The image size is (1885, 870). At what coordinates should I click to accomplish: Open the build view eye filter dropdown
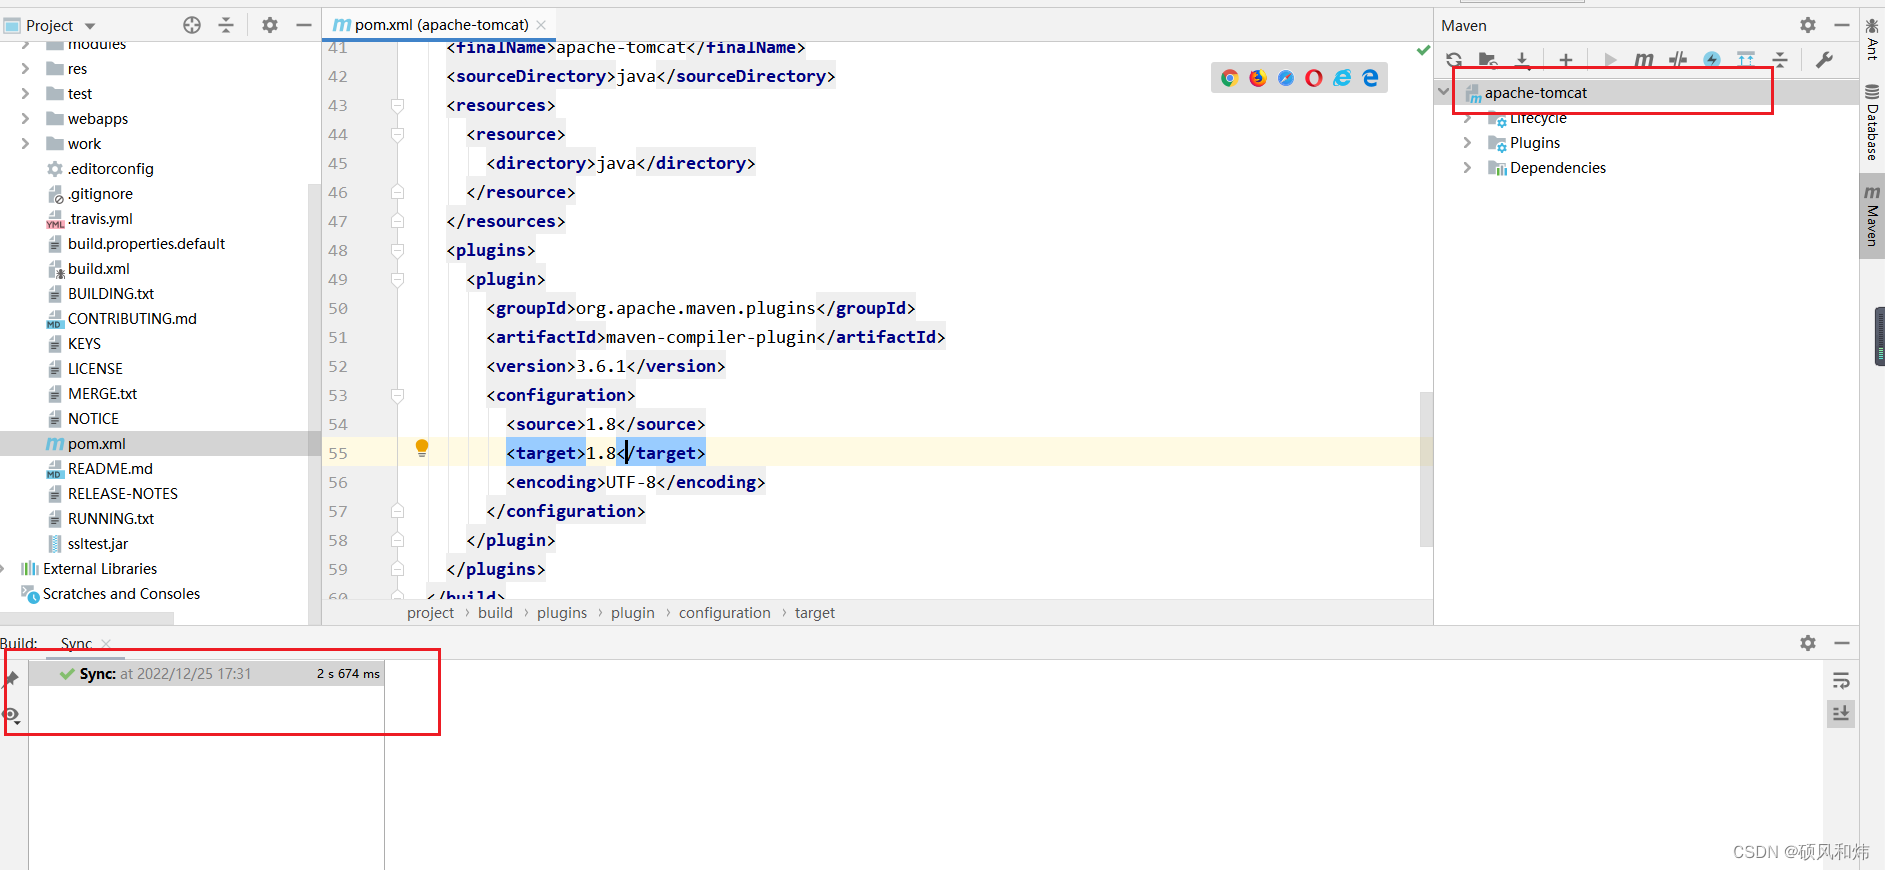12,716
